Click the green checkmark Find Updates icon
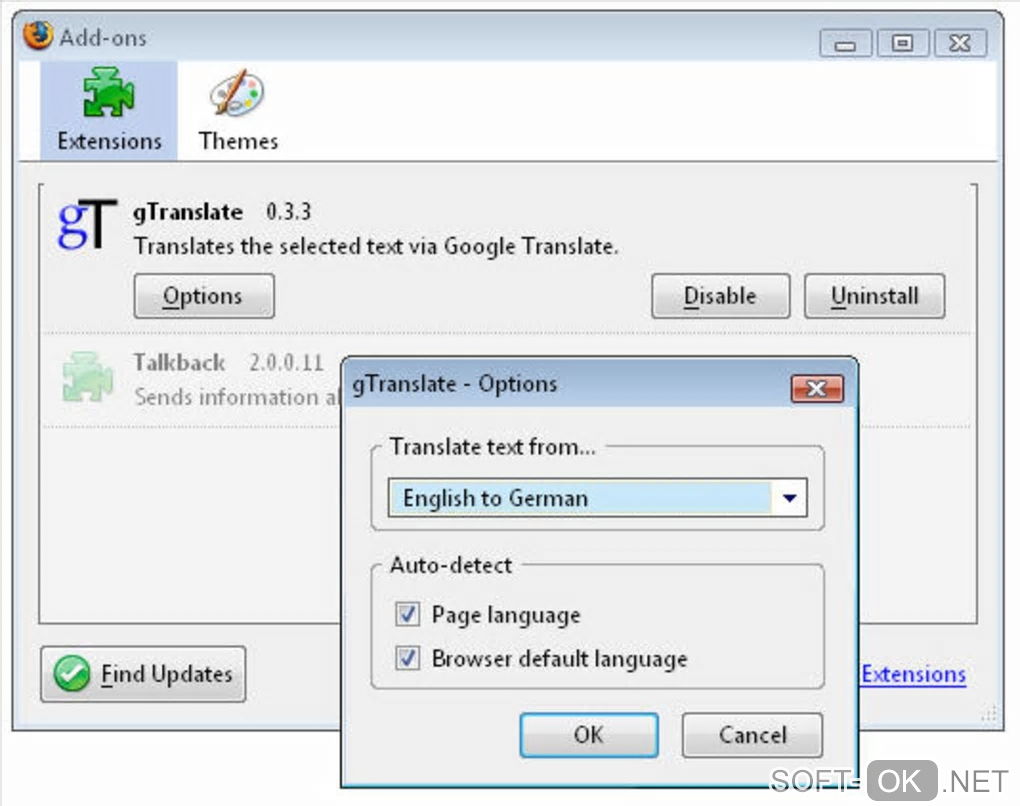The image size is (1020, 806). pos(72,674)
